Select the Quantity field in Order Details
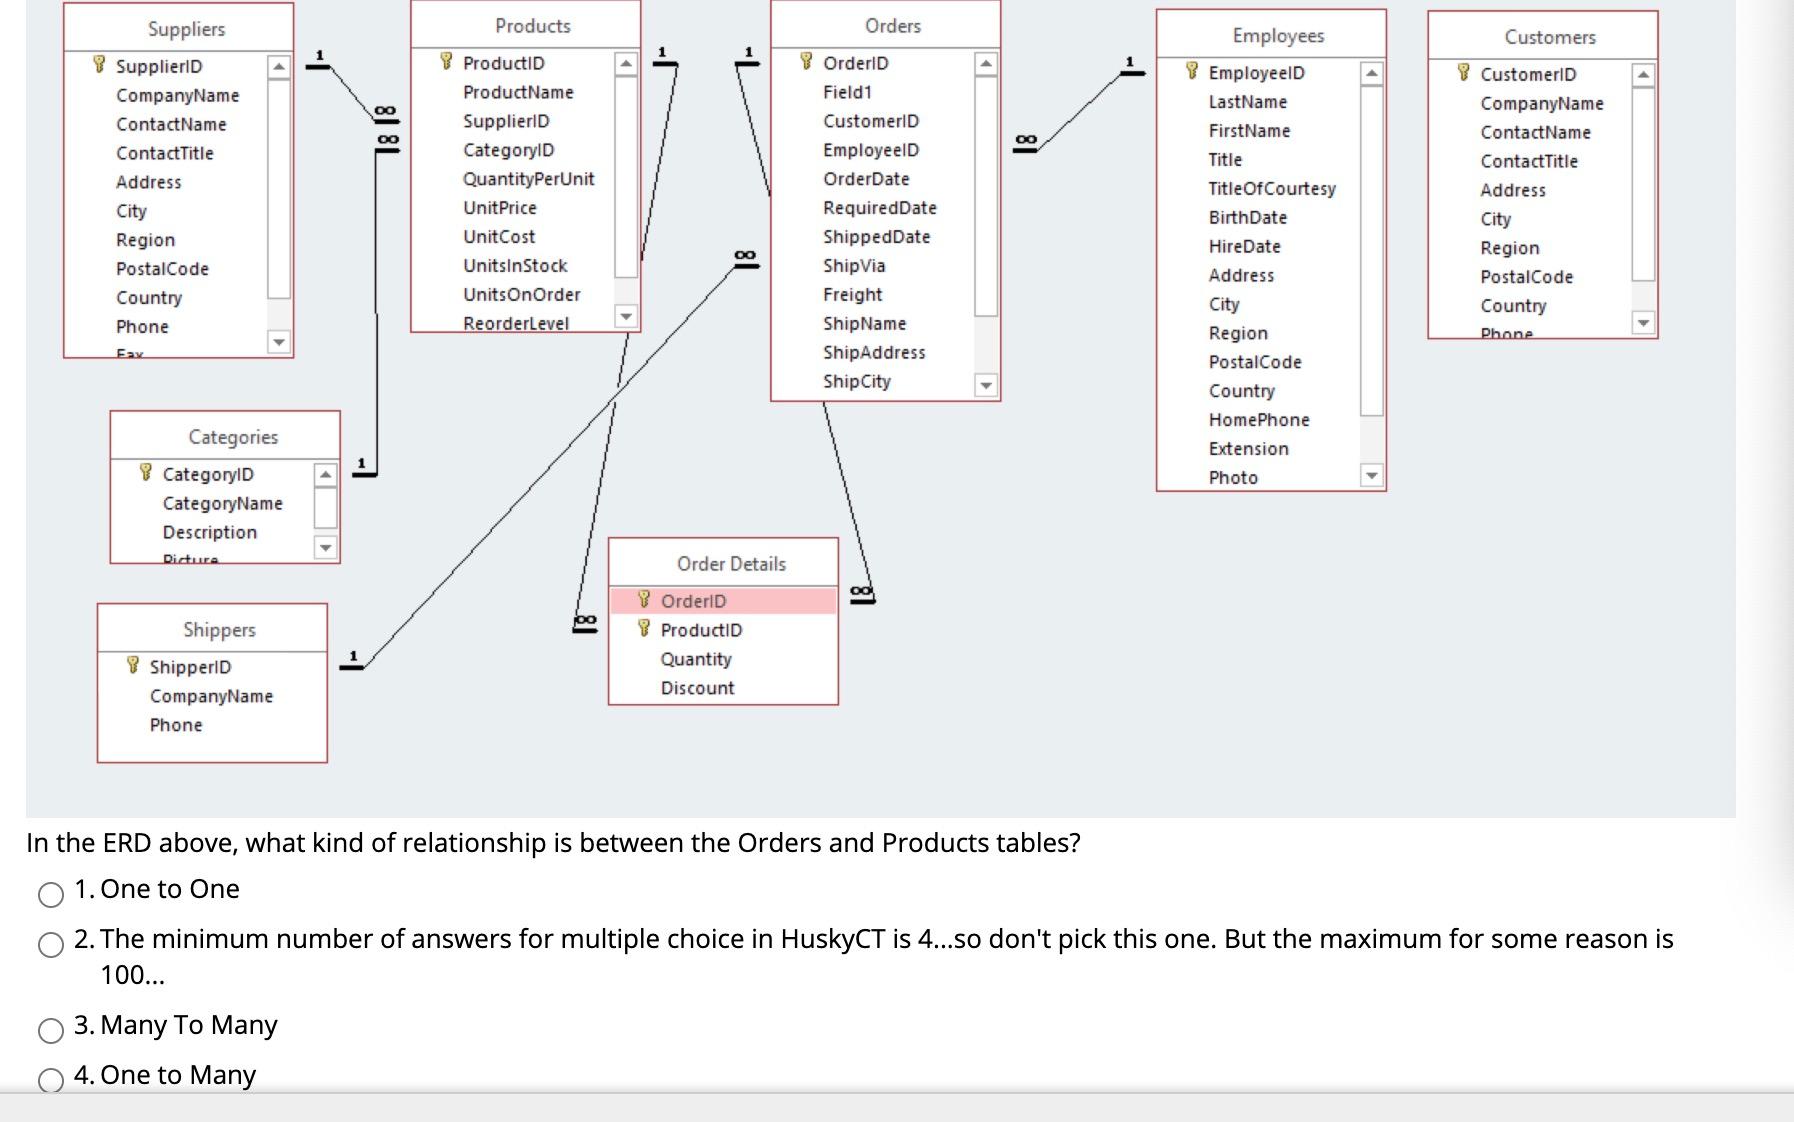Image resolution: width=1794 pixels, height=1122 pixels. [695, 659]
